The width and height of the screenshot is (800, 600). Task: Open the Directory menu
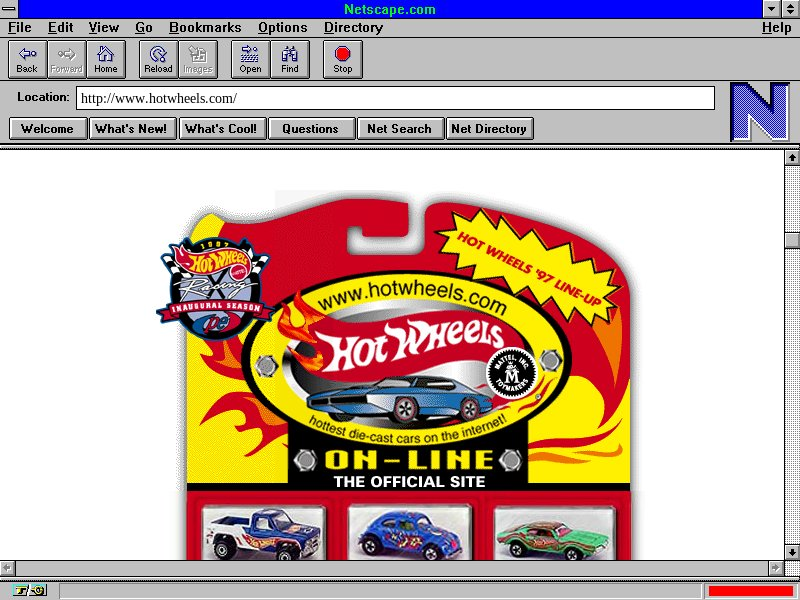[353, 28]
